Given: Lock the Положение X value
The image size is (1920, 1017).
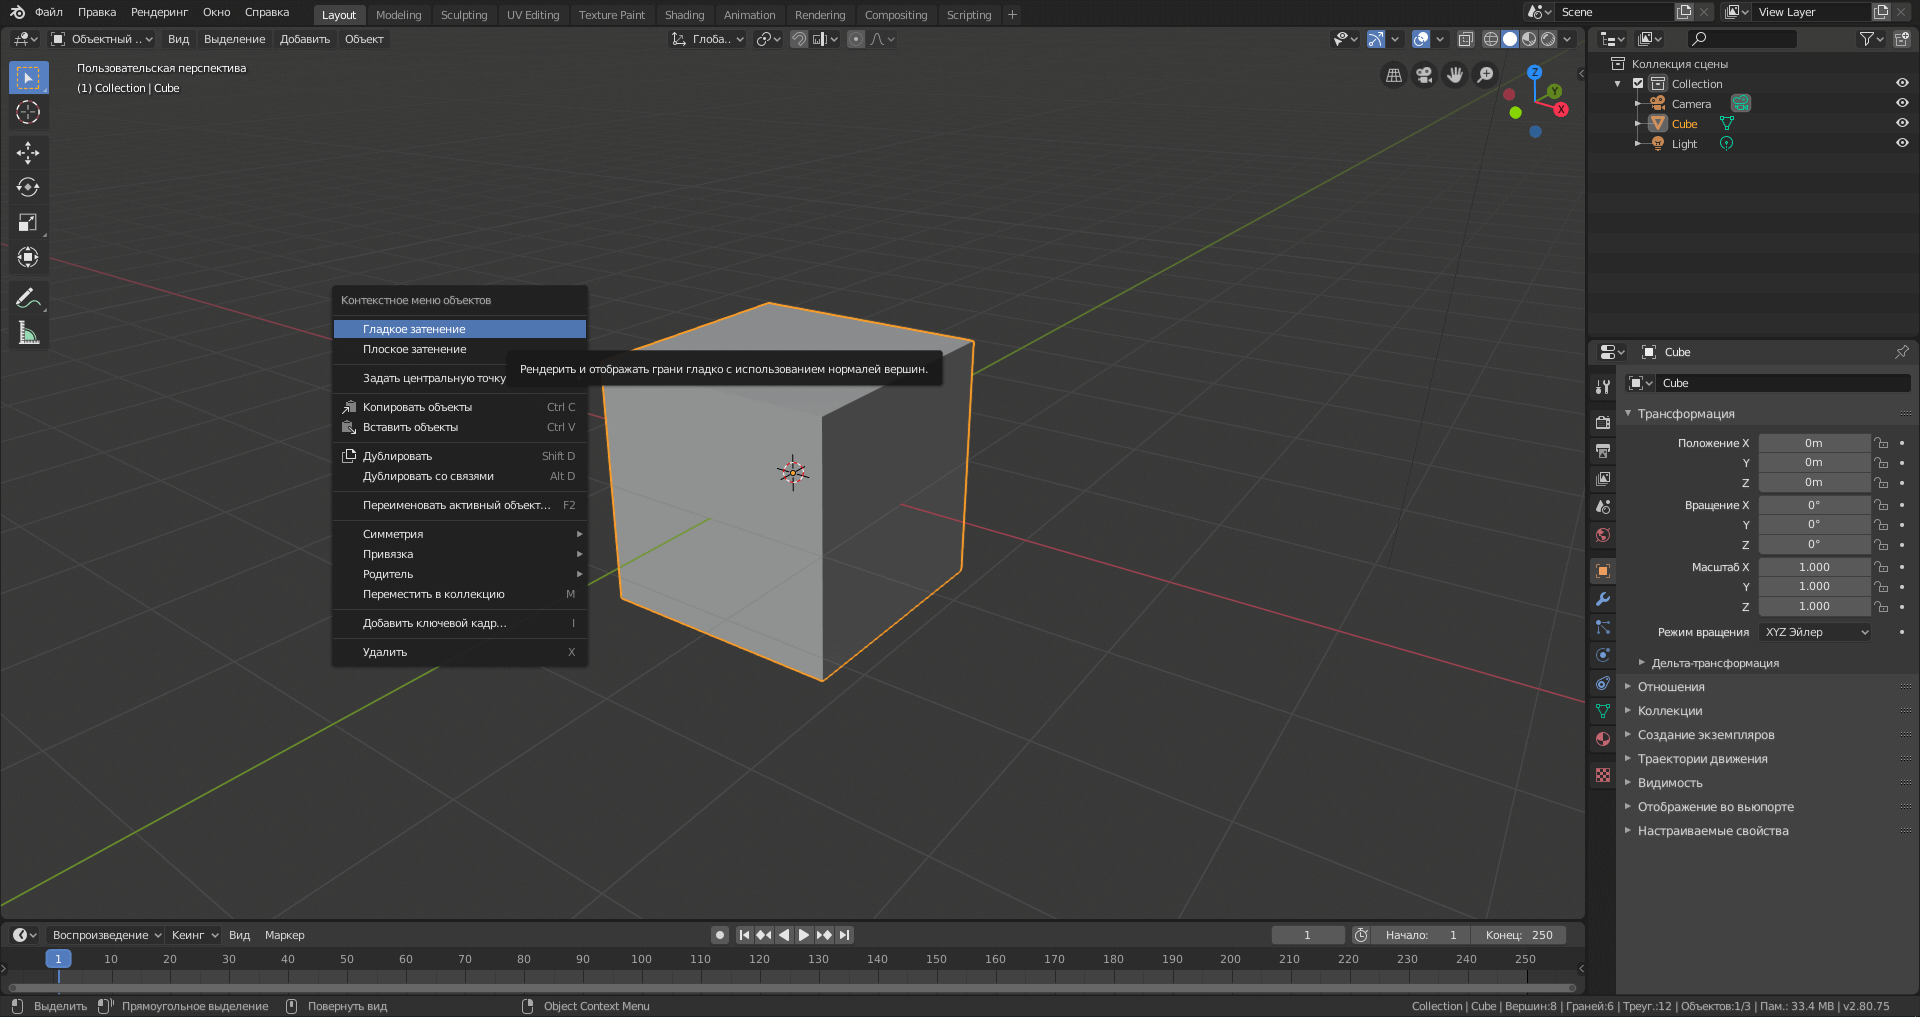Looking at the screenshot, I should point(1881,442).
